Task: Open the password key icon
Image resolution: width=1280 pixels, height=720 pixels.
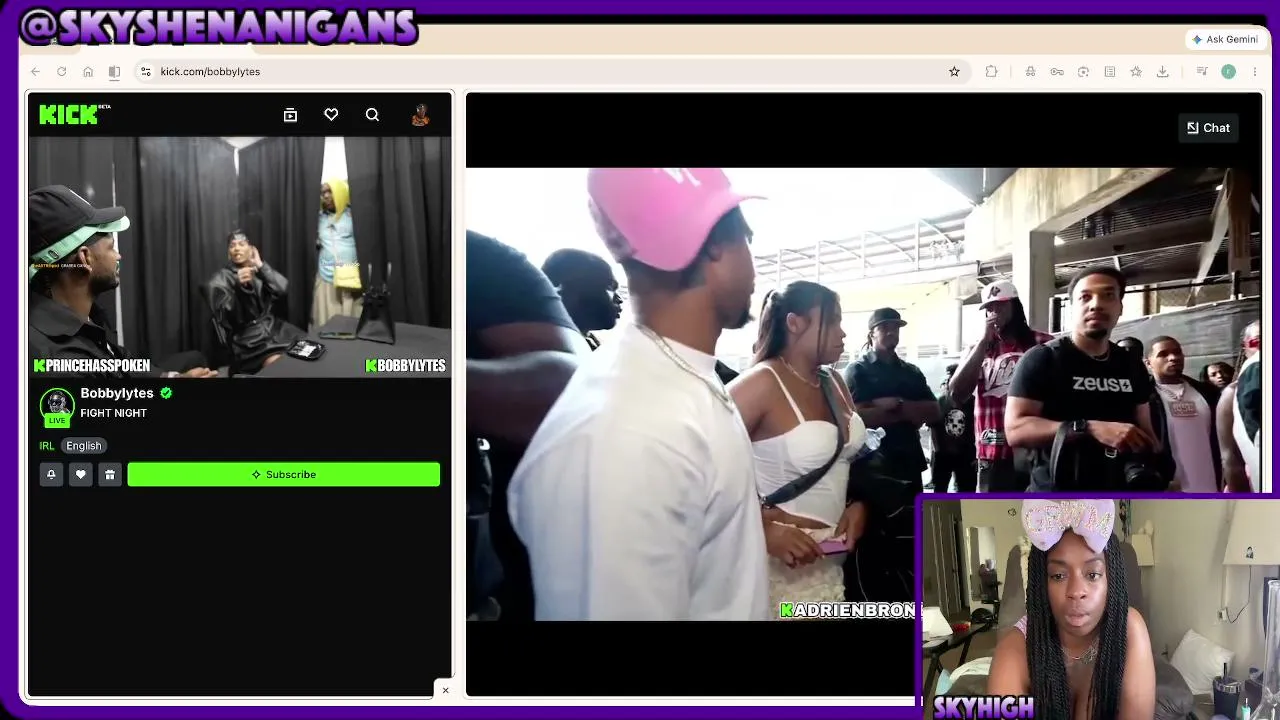Action: [1057, 72]
